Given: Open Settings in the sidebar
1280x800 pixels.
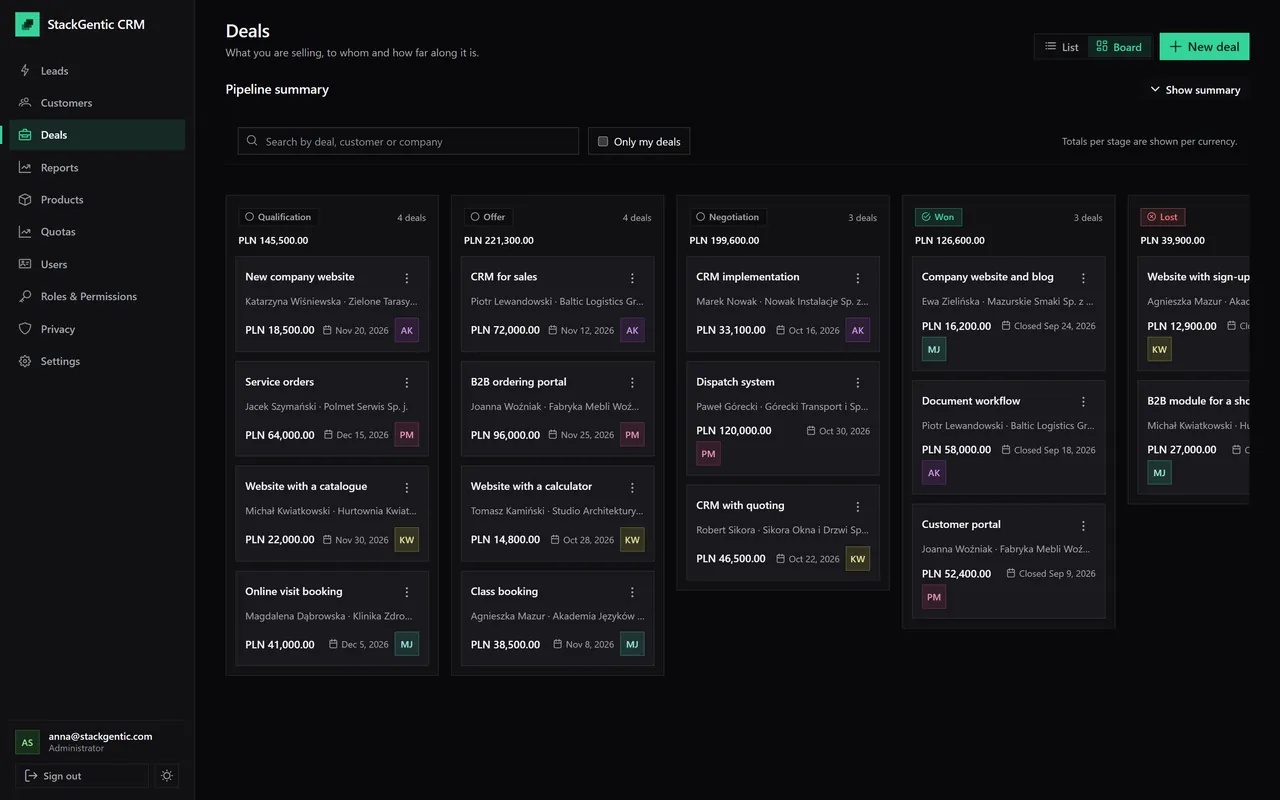Looking at the screenshot, I should (x=97, y=361).
